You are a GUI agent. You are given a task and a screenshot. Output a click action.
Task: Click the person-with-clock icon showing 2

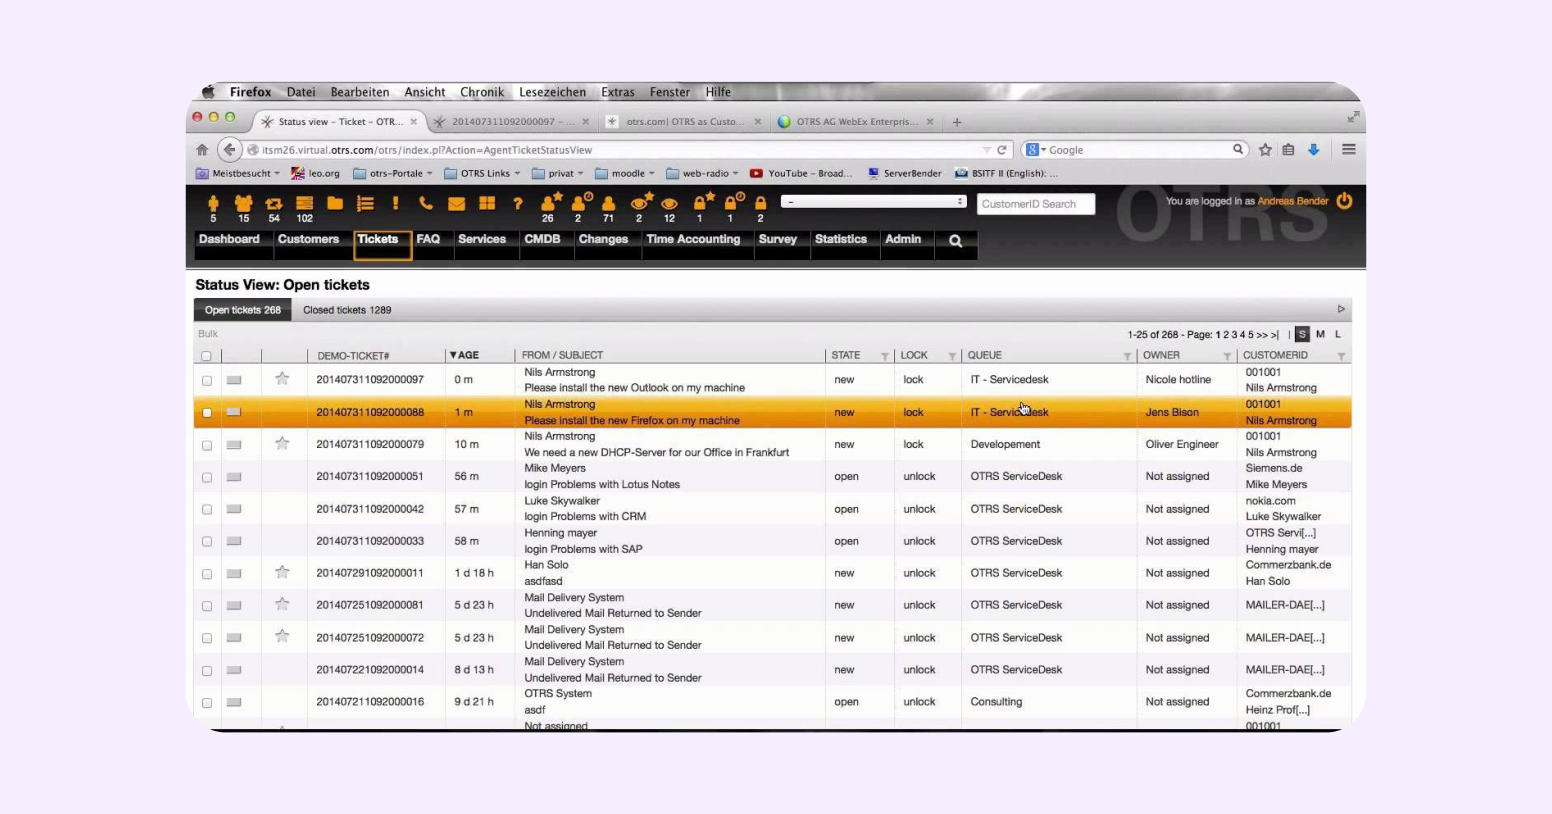[x=581, y=202]
